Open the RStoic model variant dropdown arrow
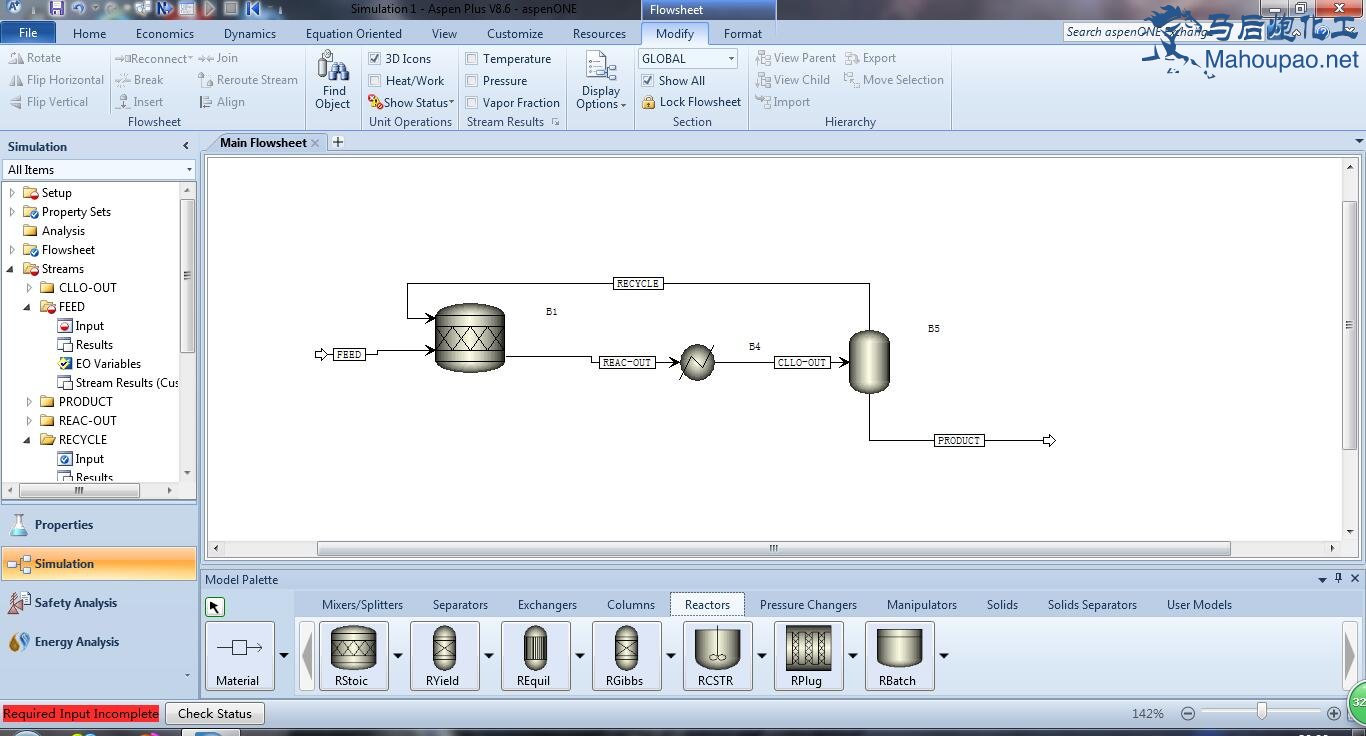The image size is (1366, 736). coord(397,656)
